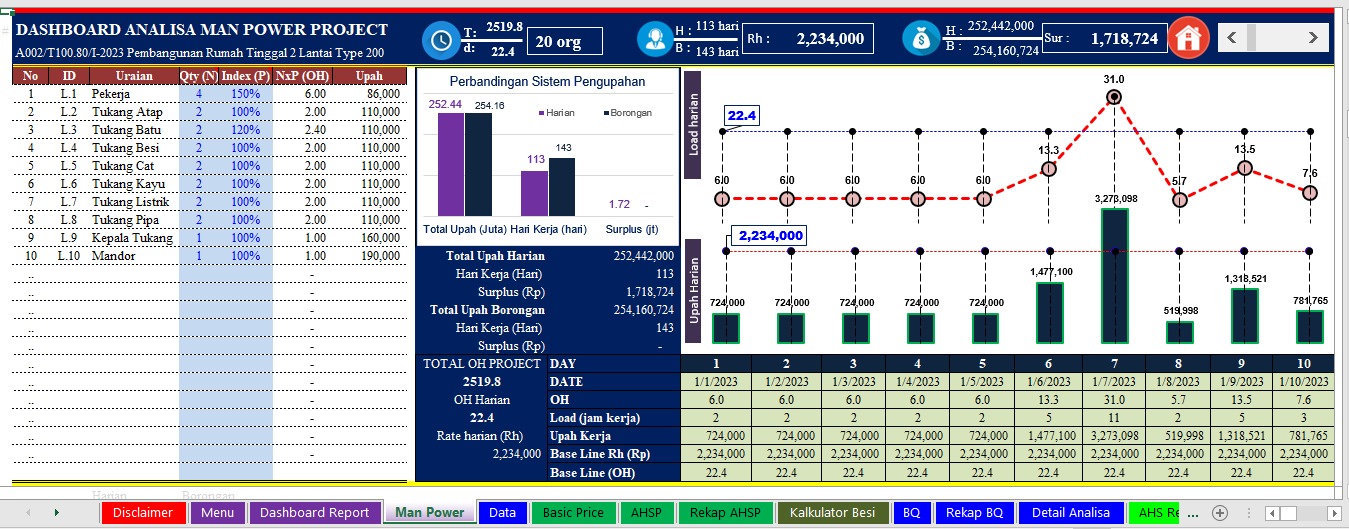
Task: Open the Dashboard Report sheet tab
Action: [x=314, y=512]
